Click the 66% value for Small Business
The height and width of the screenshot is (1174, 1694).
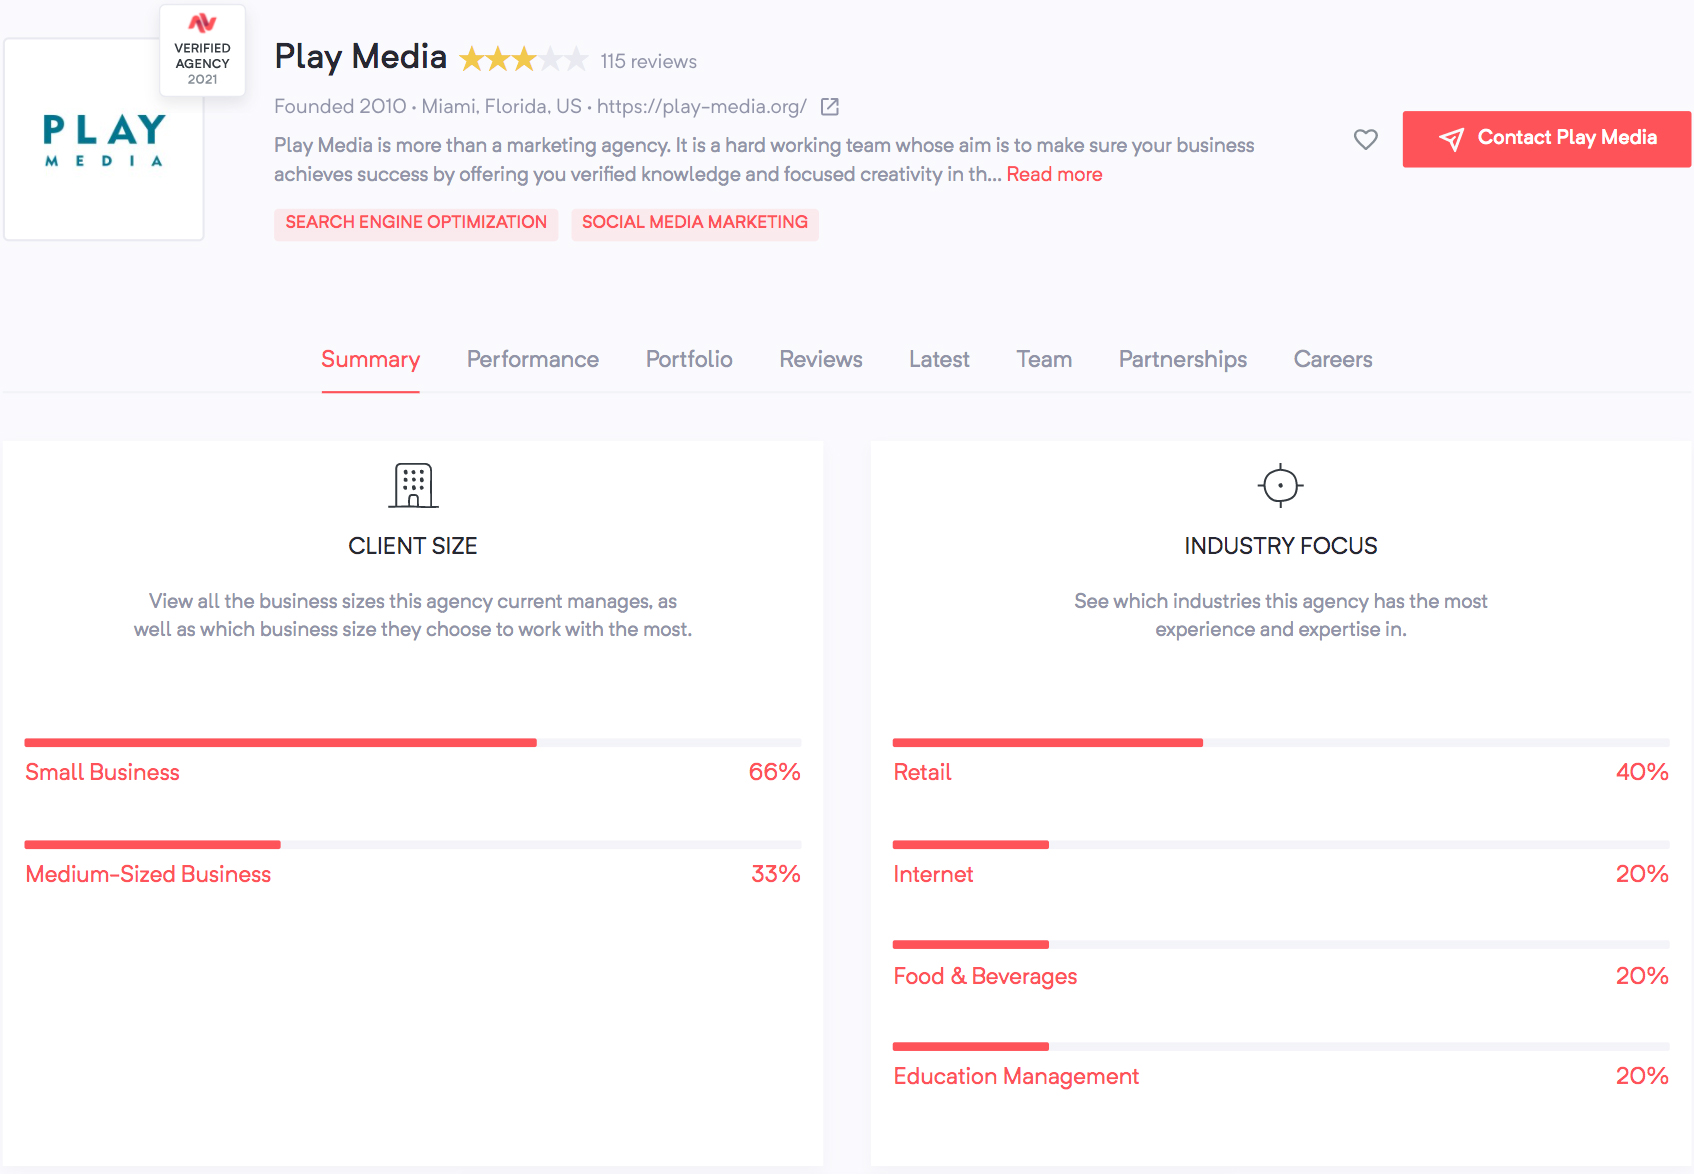click(x=775, y=772)
